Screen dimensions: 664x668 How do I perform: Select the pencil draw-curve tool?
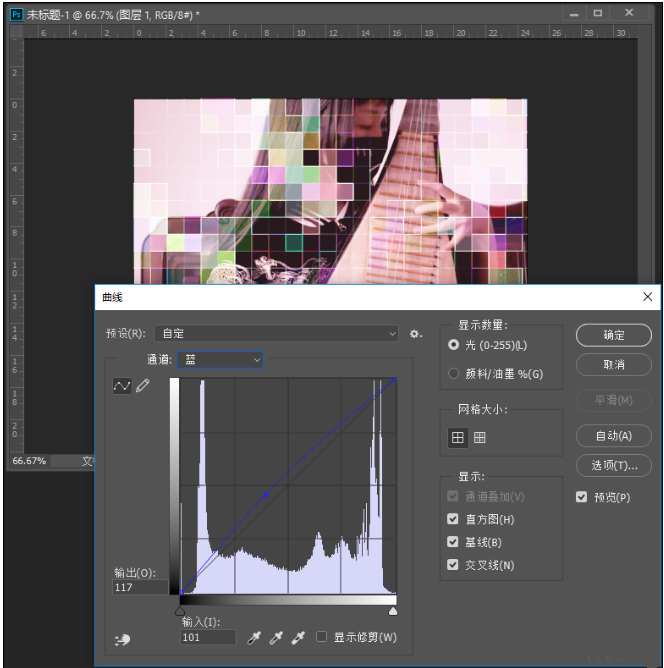tap(143, 386)
